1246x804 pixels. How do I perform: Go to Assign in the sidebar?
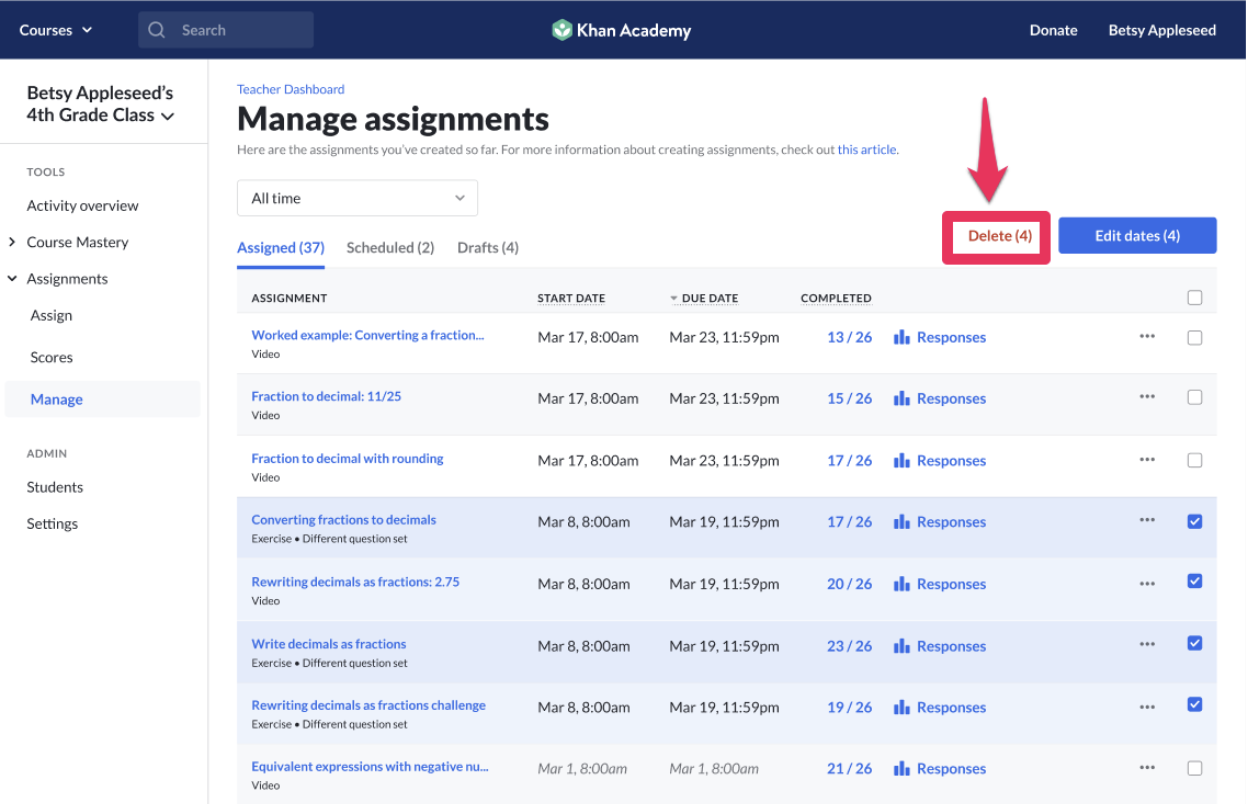click(51, 315)
